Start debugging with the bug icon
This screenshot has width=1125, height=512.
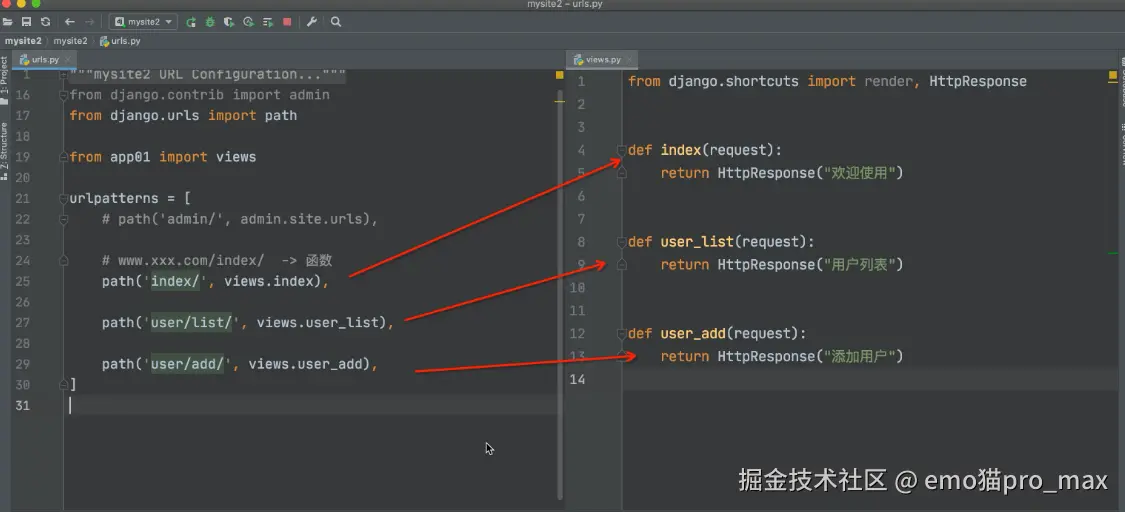(210, 22)
